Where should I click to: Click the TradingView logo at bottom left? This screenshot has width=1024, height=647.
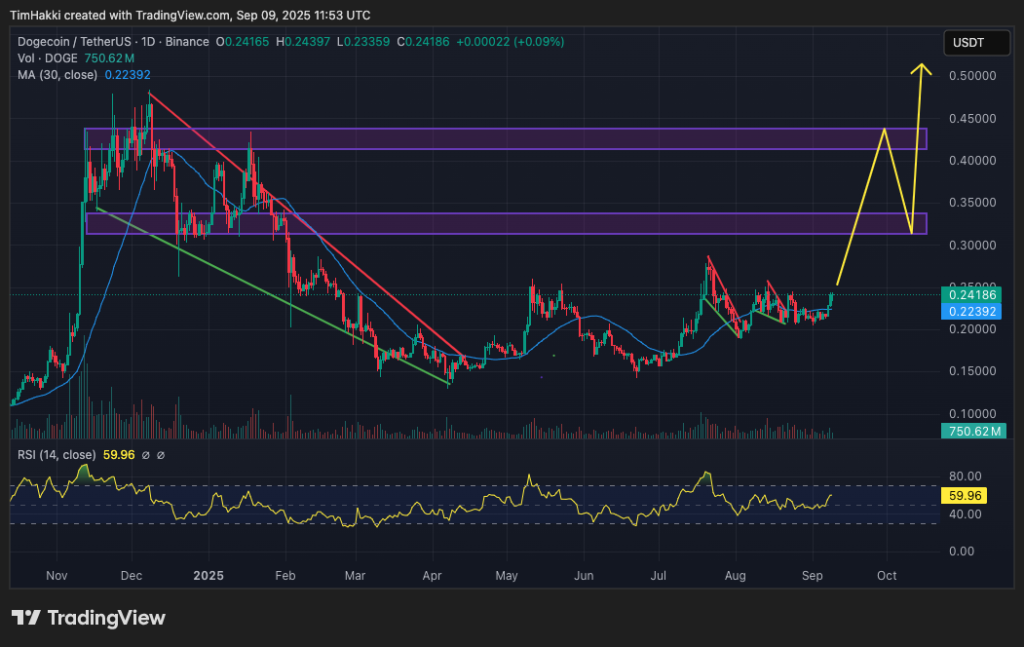pyautogui.click(x=88, y=619)
